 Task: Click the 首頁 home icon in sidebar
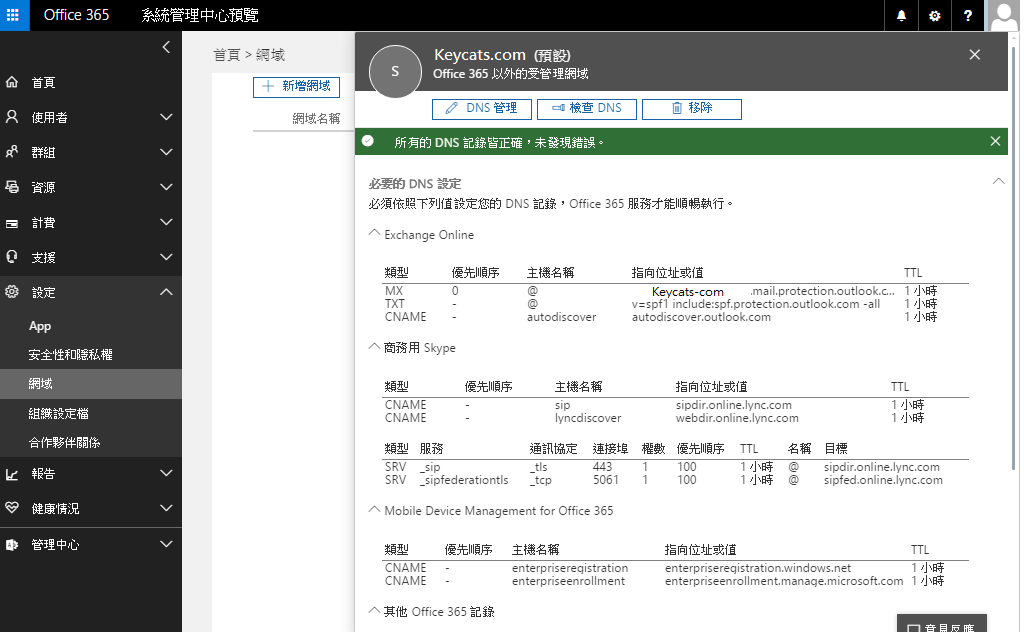pos(12,82)
